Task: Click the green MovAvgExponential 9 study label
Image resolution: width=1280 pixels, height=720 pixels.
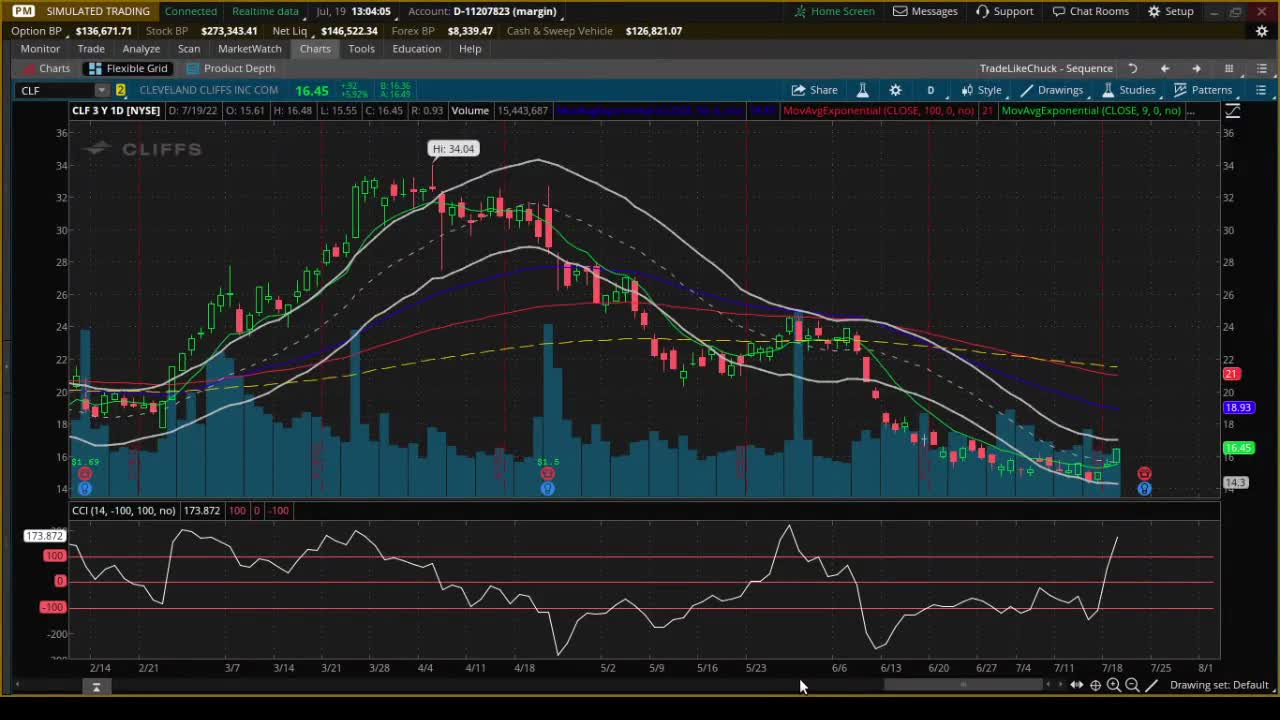Action: 1091,111
